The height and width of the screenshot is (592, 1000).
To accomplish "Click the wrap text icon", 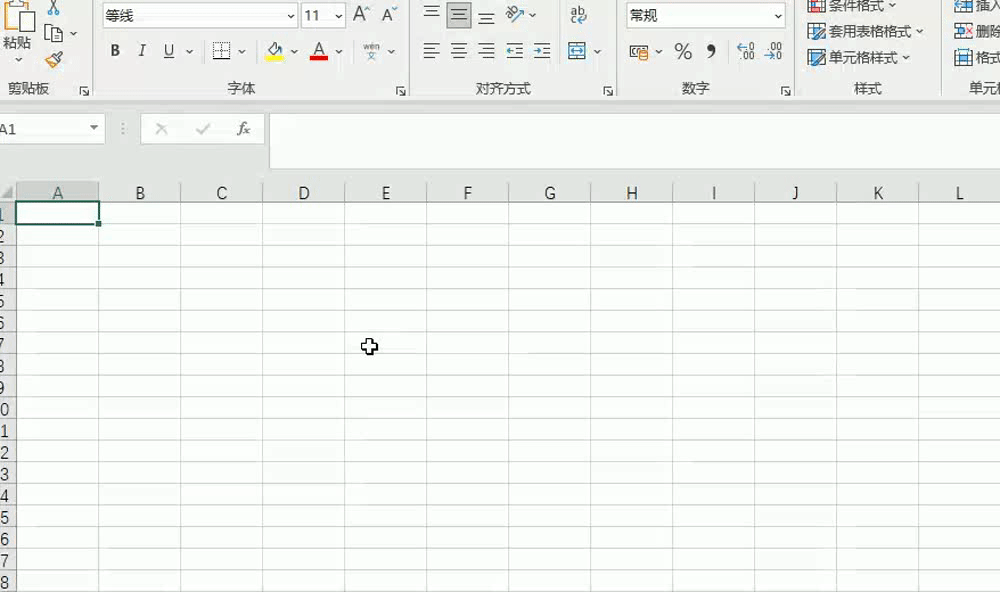I will [x=578, y=15].
